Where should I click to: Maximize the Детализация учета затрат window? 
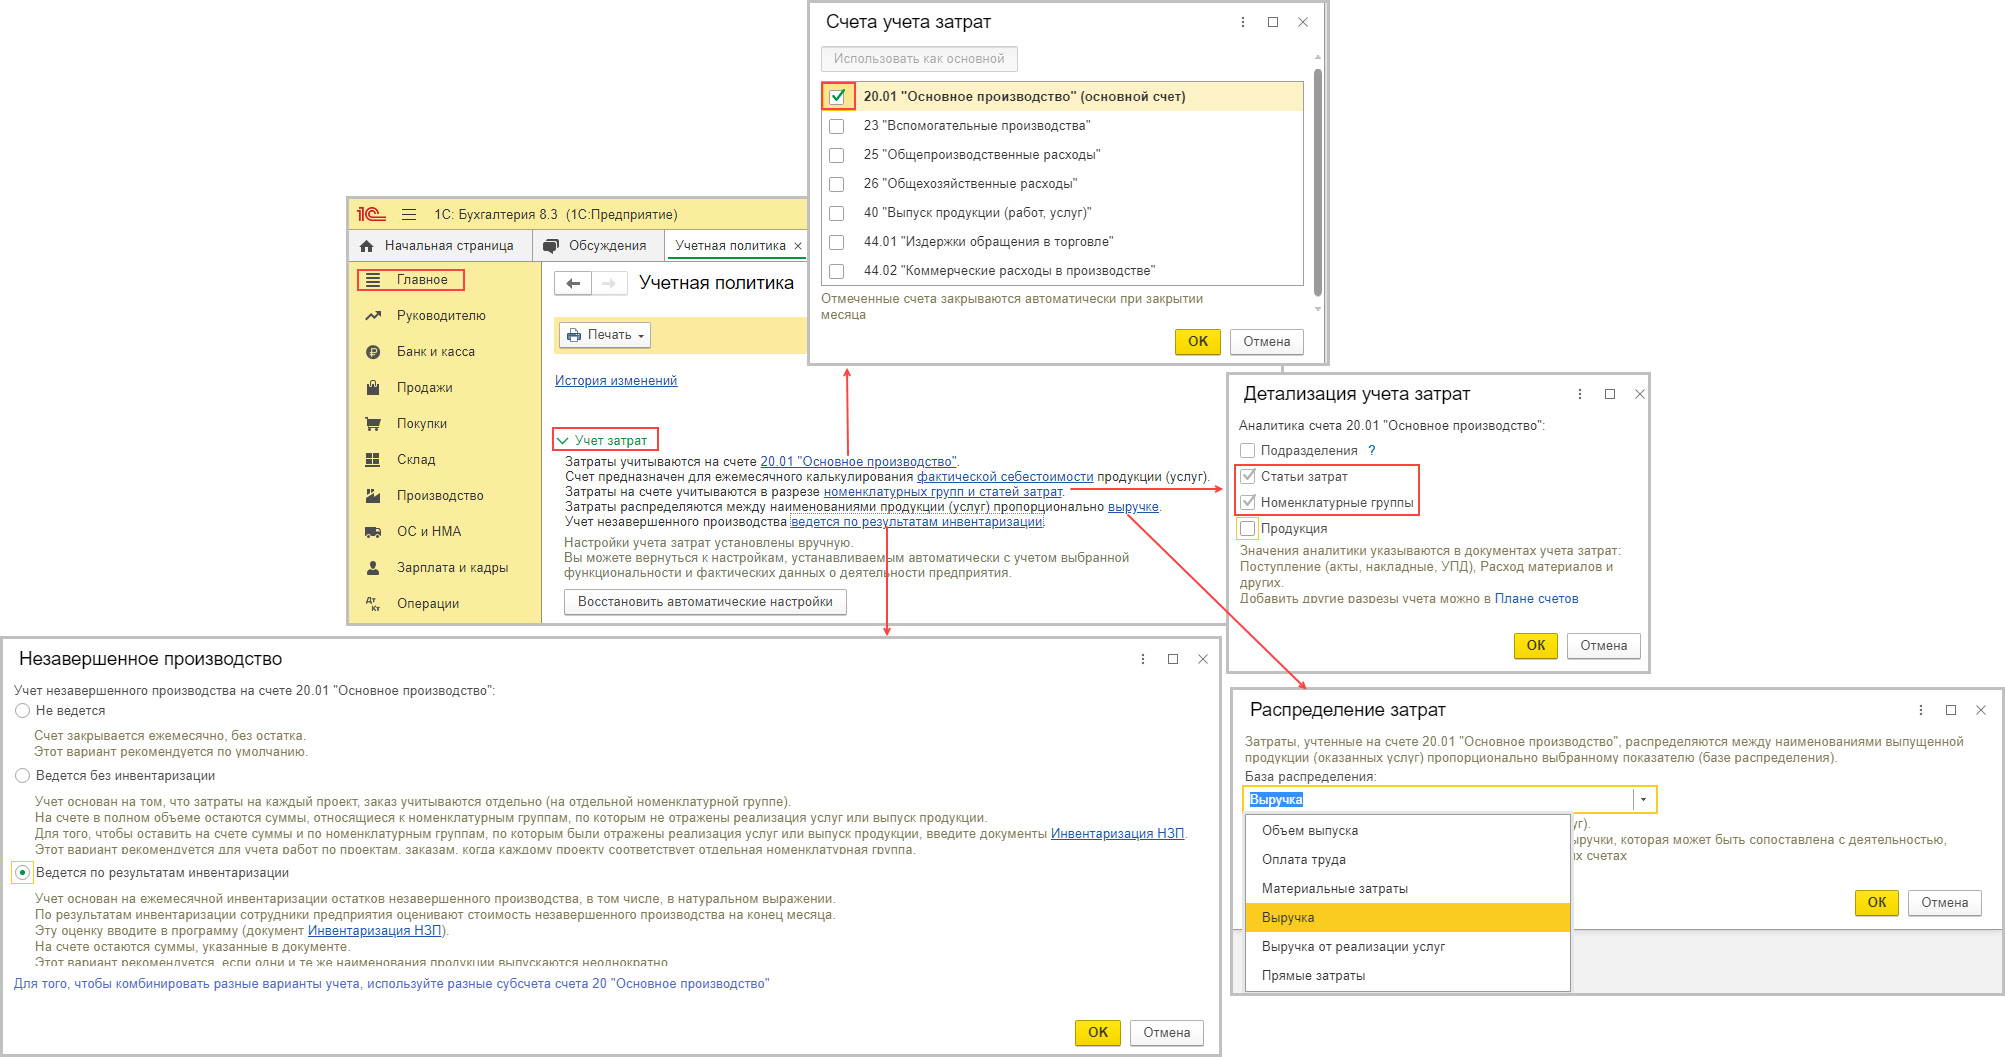pos(1610,394)
